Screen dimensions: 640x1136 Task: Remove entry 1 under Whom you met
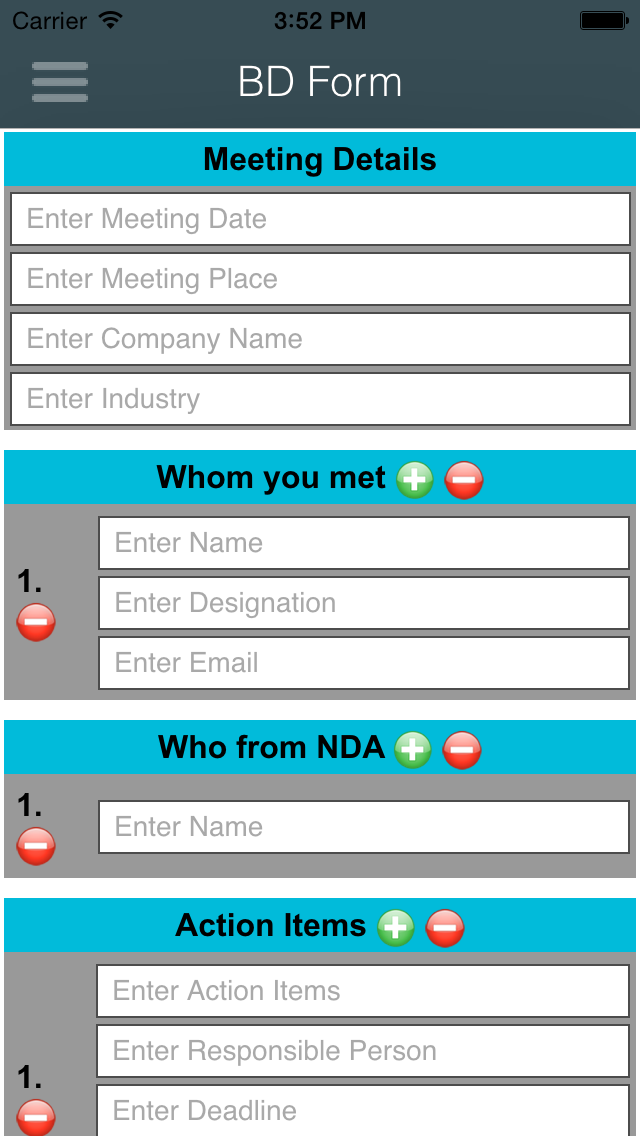(36, 622)
